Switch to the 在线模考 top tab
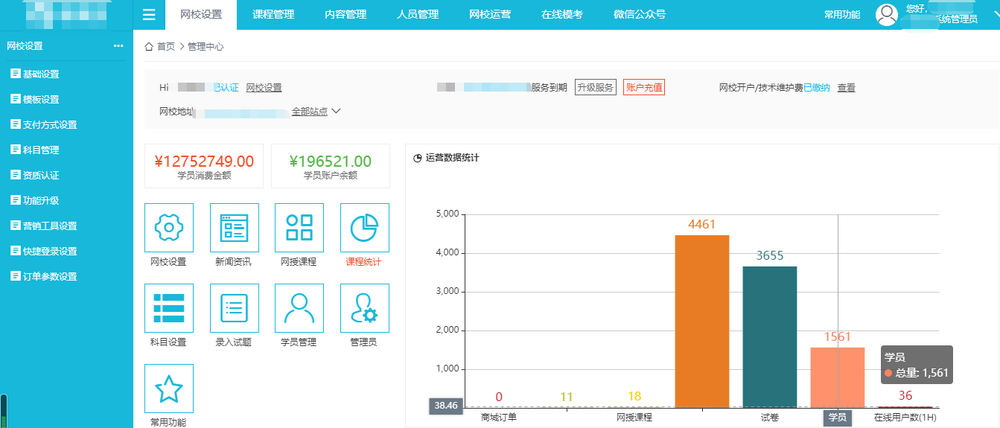Viewport: 1000px width, 428px height. point(562,15)
